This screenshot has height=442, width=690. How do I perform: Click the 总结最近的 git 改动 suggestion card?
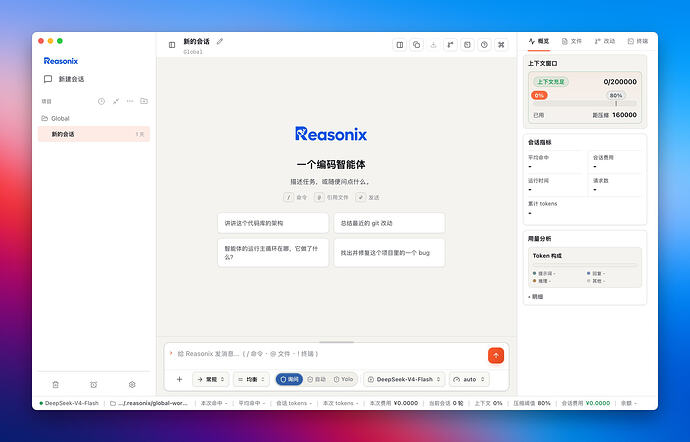coord(389,223)
